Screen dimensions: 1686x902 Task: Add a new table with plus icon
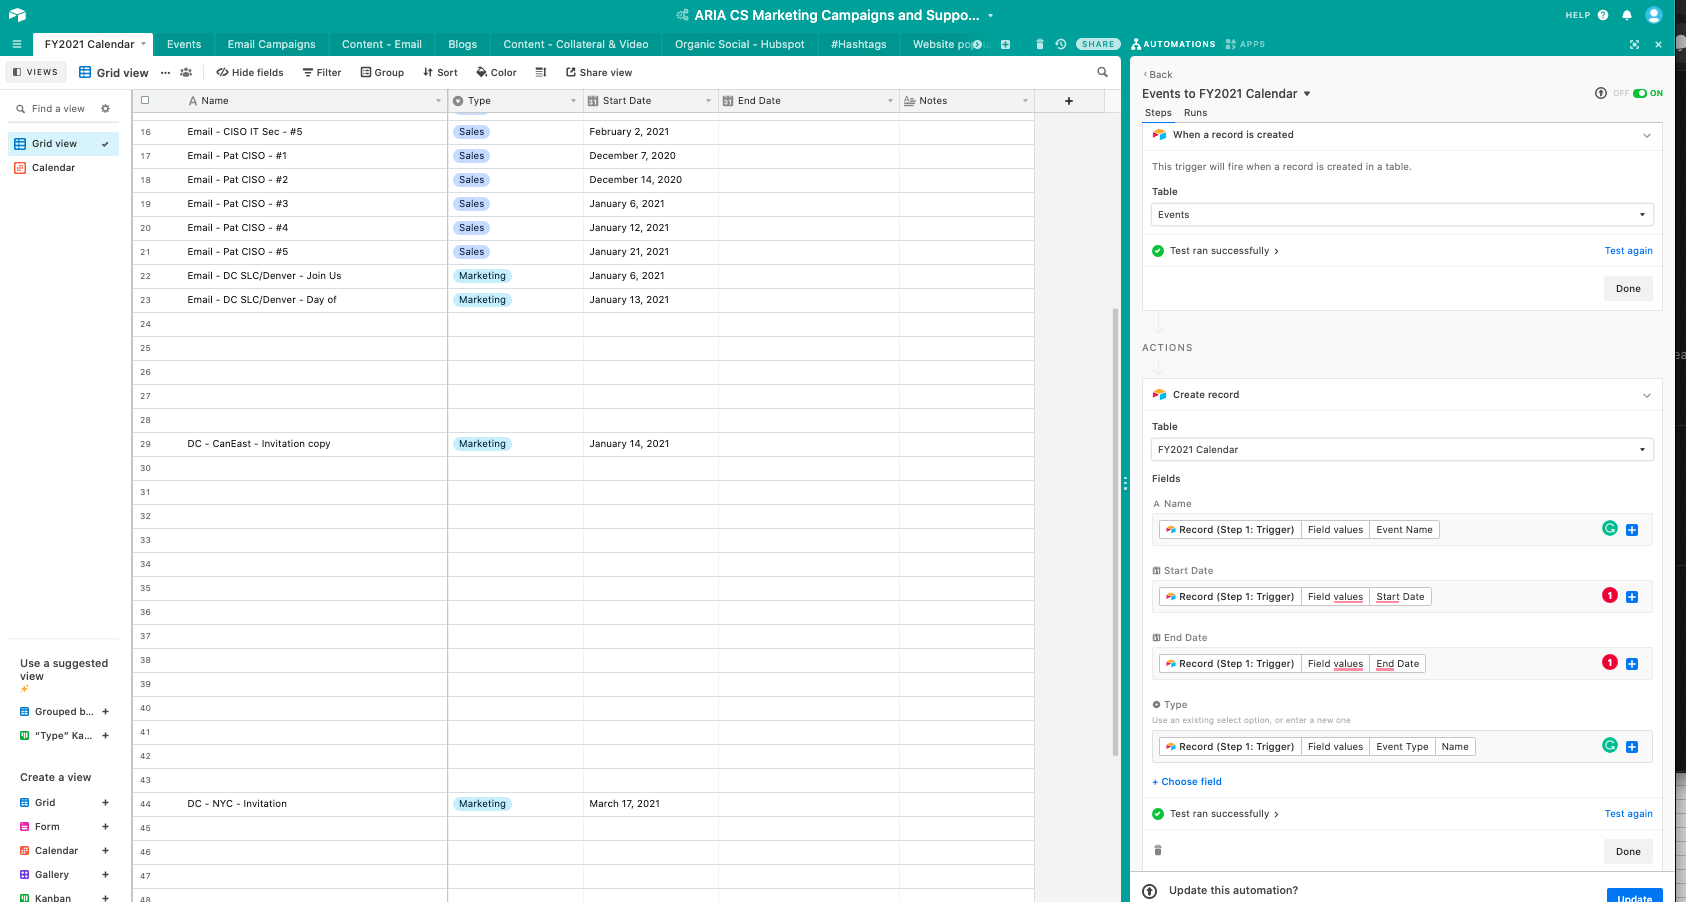tap(1005, 44)
